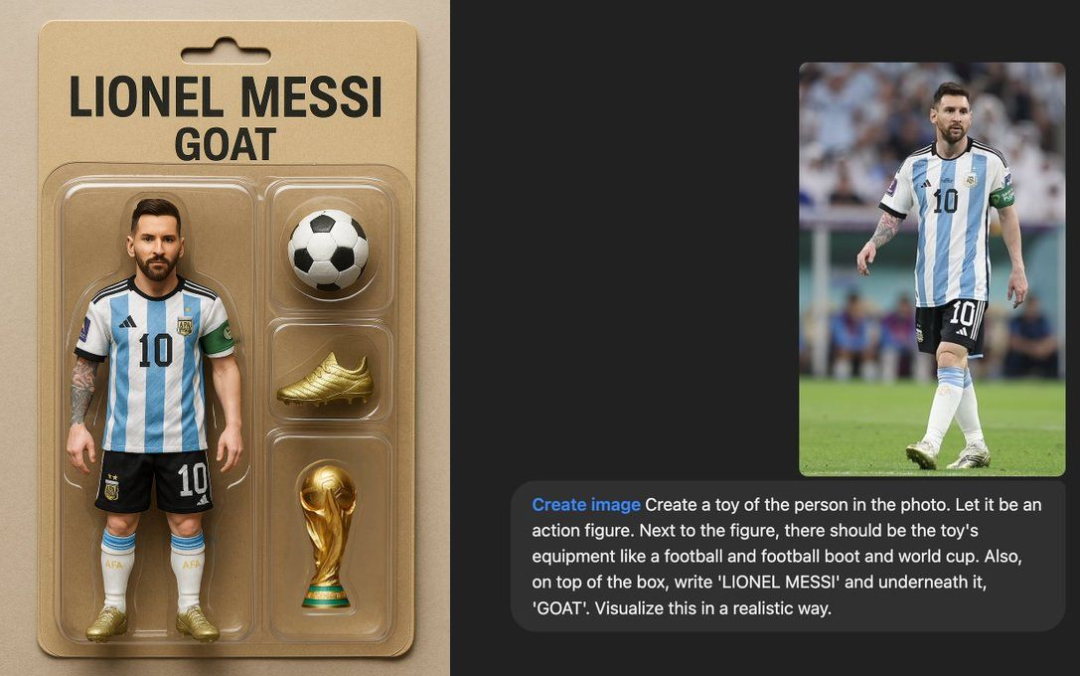Click the tattooed arm of the action figure
The height and width of the screenshot is (676, 1080).
pyautogui.click(x=82, y=391)
